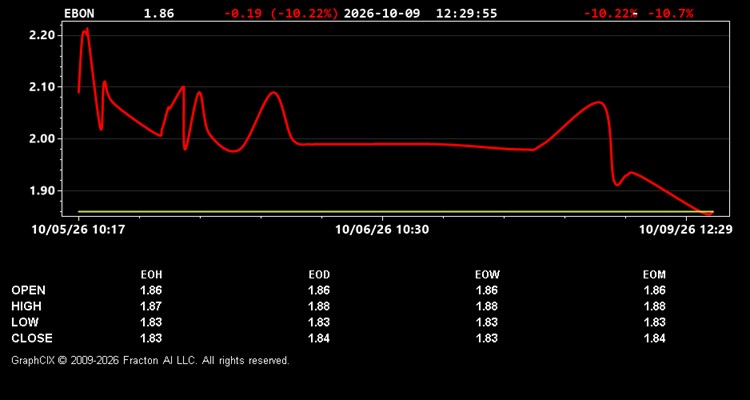Select the 10/06/26 10:30 axis label
The height and width of the screenshot is (400, 750).
[382, 230]
